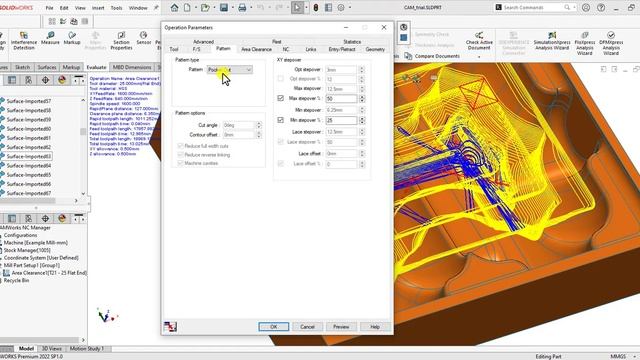
Task: Click the Rebuild traffic light icon
Action: click(x=316, y=7)
